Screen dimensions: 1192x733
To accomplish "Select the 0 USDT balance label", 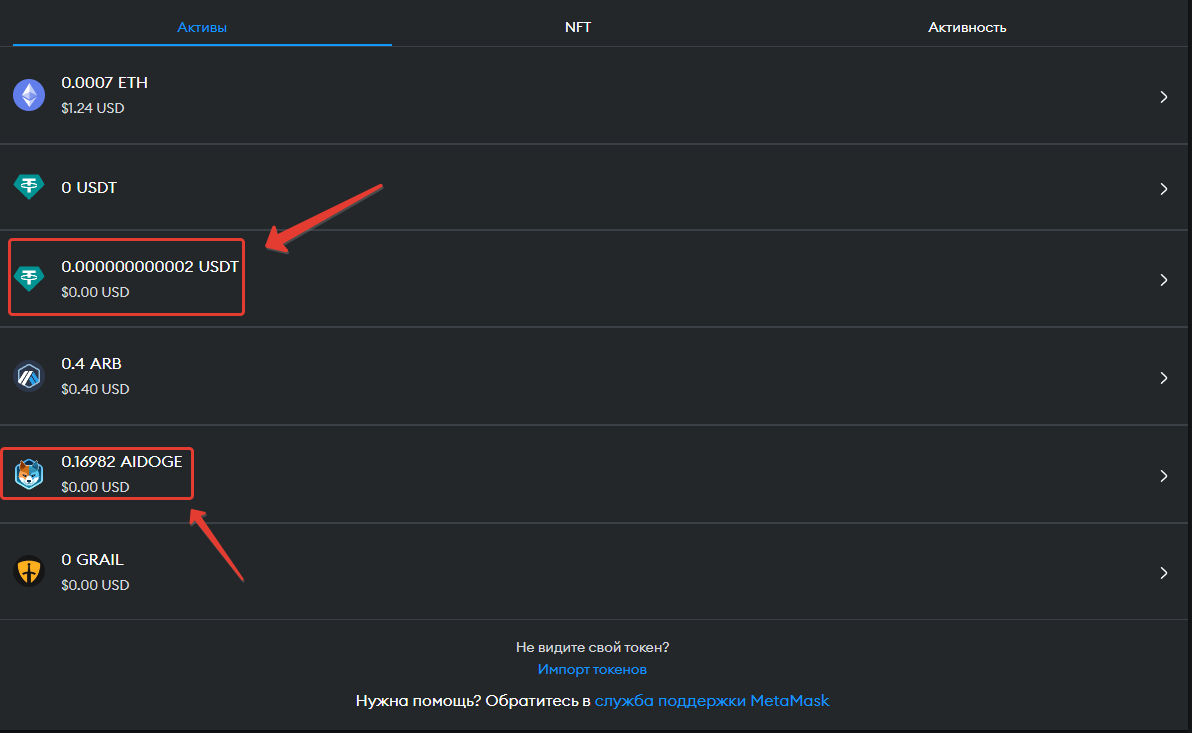I will [x=89, y=187].
